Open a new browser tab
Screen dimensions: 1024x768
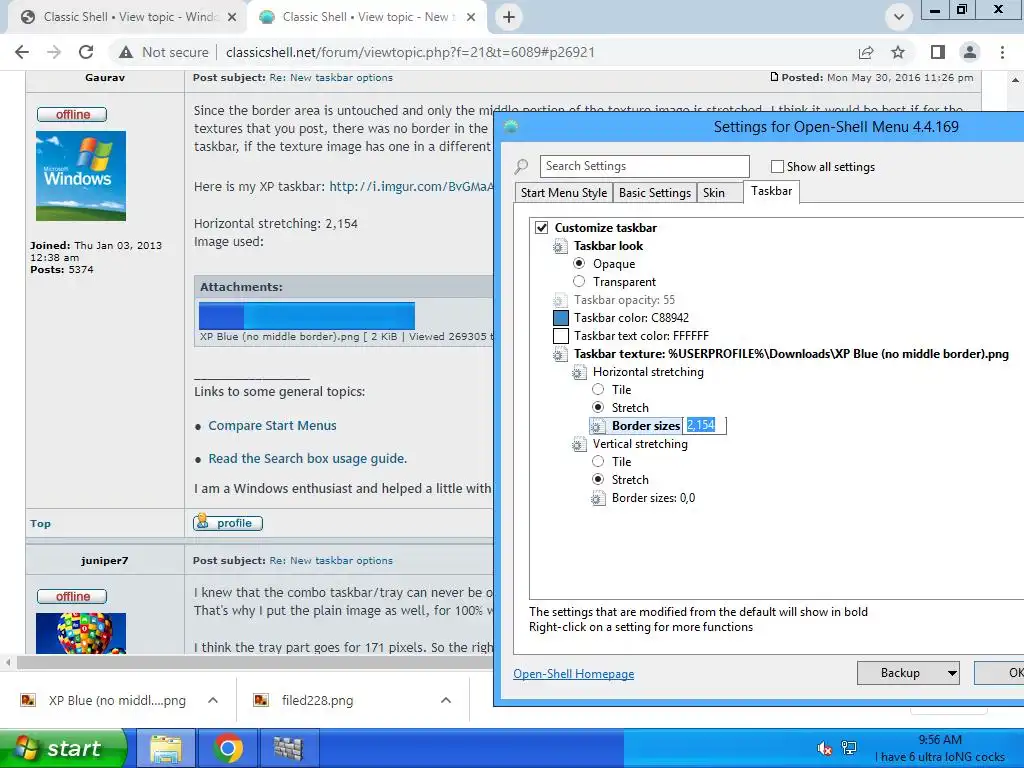click(x=509, y=17)
